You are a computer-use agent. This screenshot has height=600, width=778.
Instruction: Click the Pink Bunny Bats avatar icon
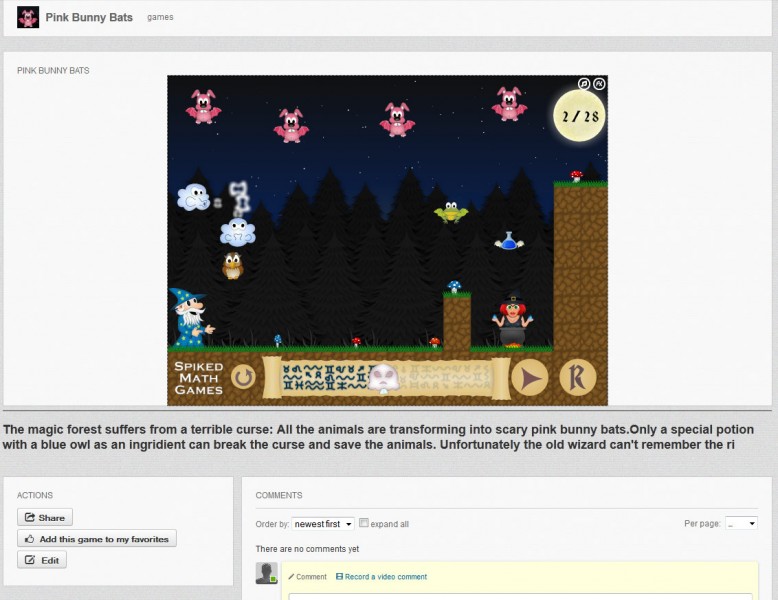point(28,17)
